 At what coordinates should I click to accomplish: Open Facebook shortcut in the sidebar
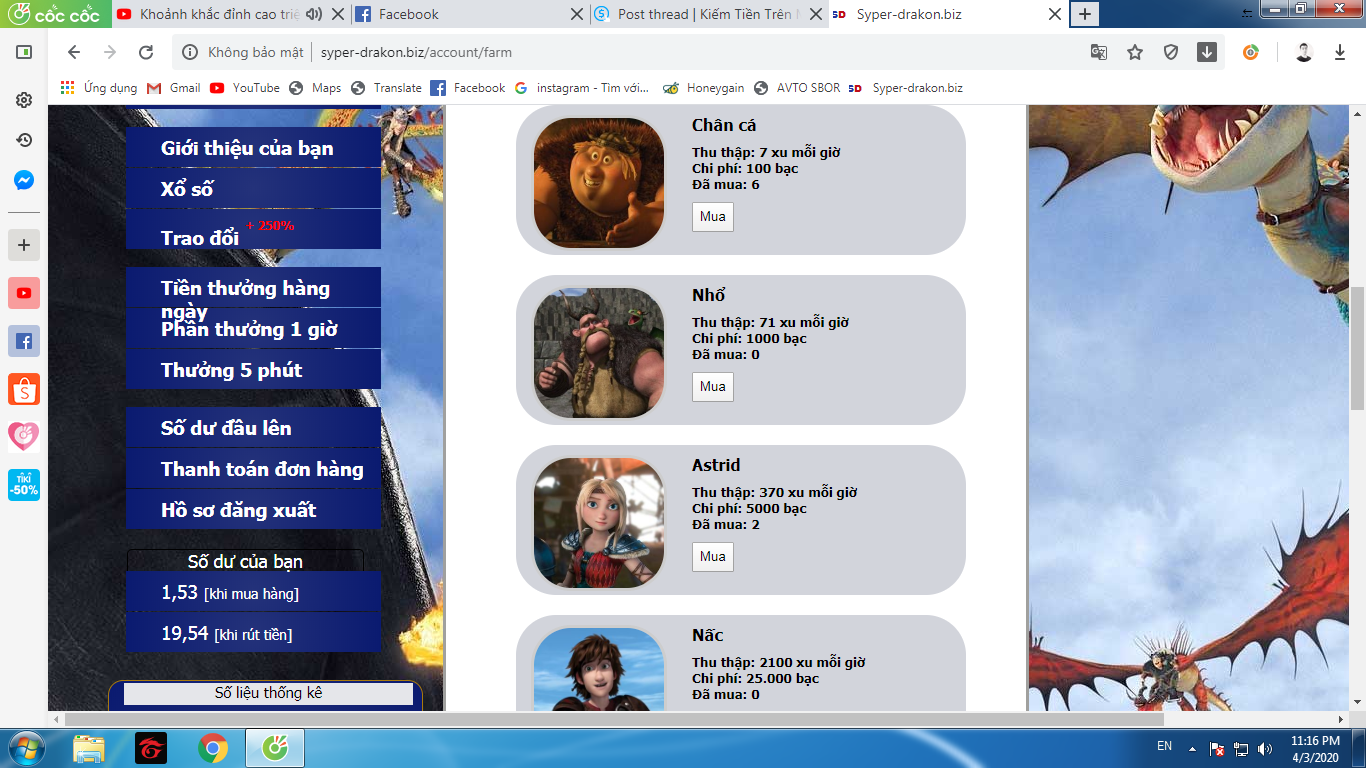click(x=24, y=341)
